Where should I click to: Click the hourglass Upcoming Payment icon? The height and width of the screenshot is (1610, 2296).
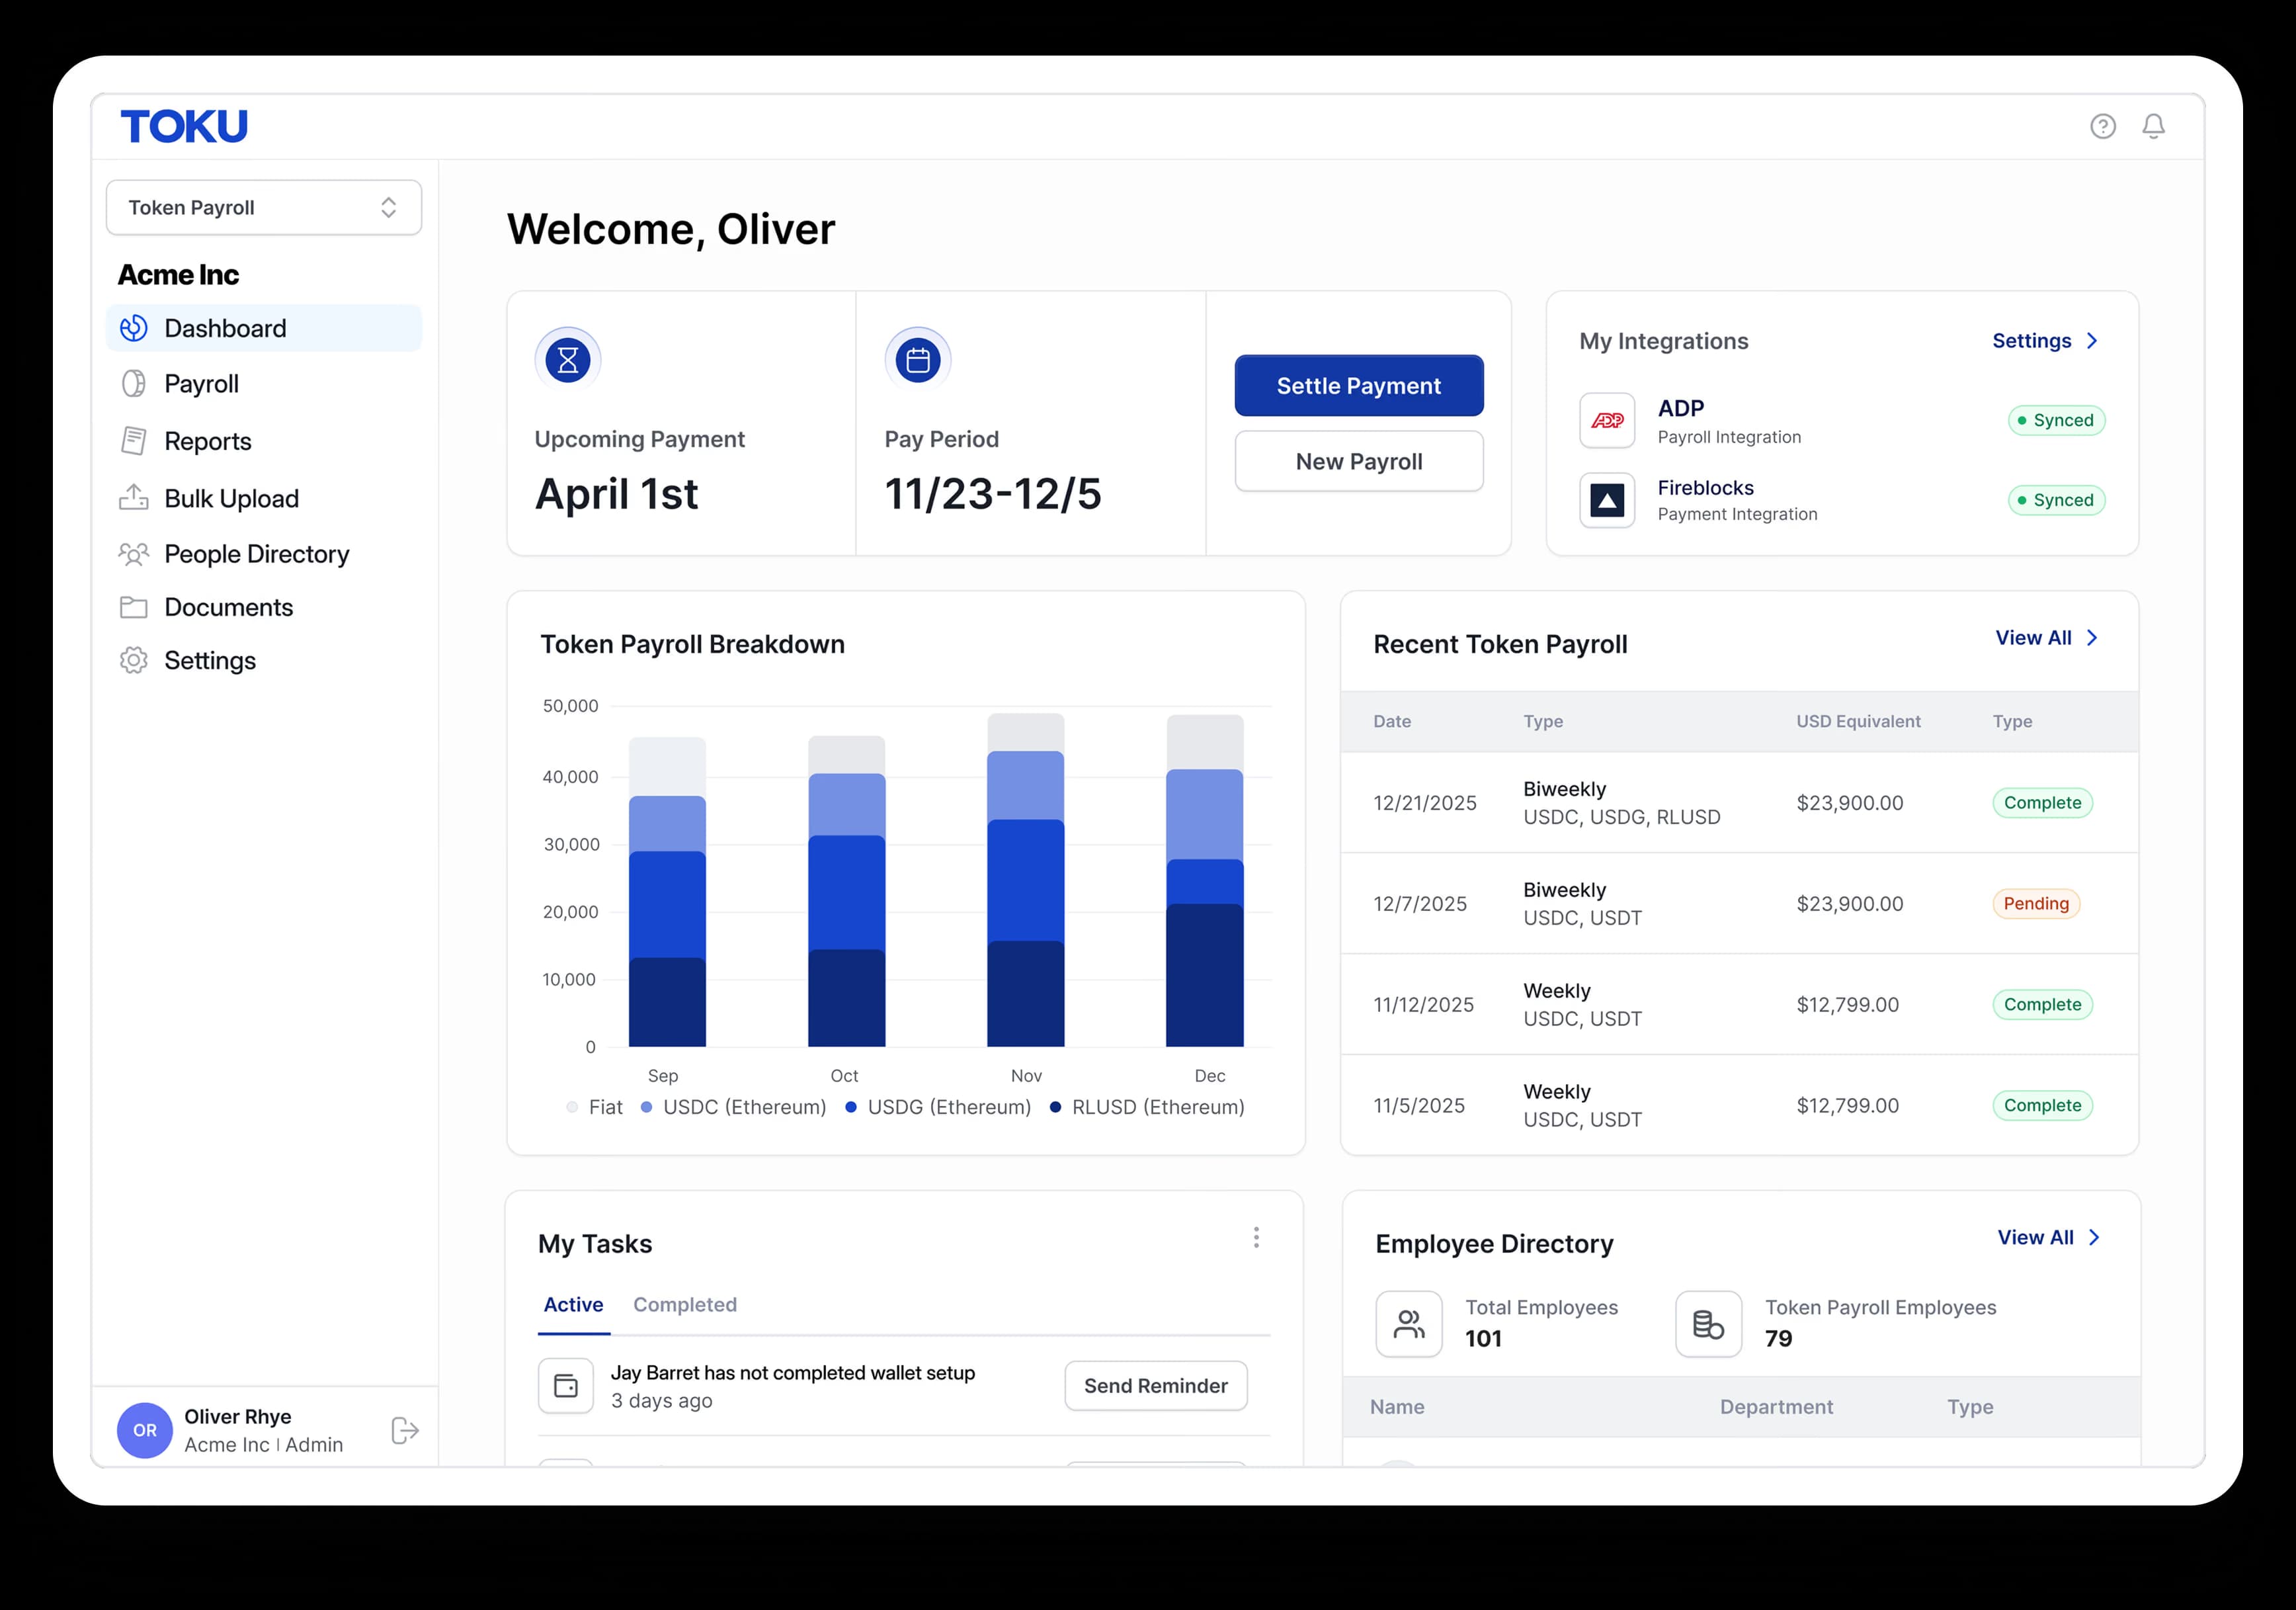click(x=568, y=360)
